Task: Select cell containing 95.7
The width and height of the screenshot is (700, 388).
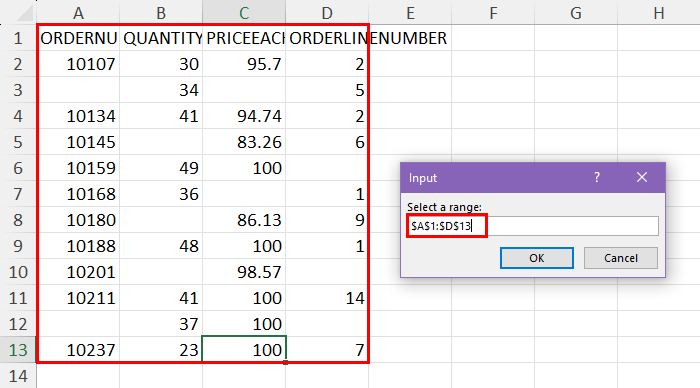Action: click(244, 64)
